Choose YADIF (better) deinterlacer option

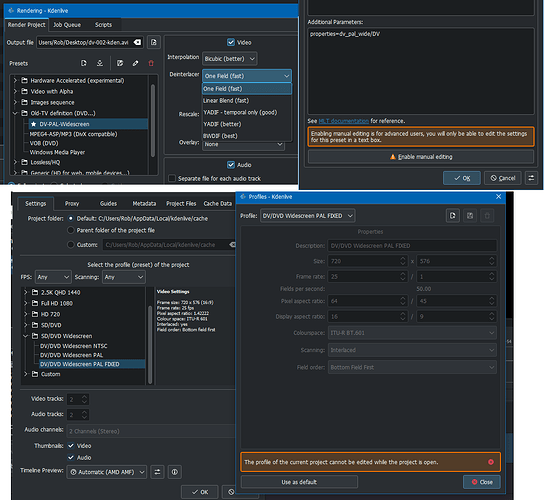click(247, 124)
